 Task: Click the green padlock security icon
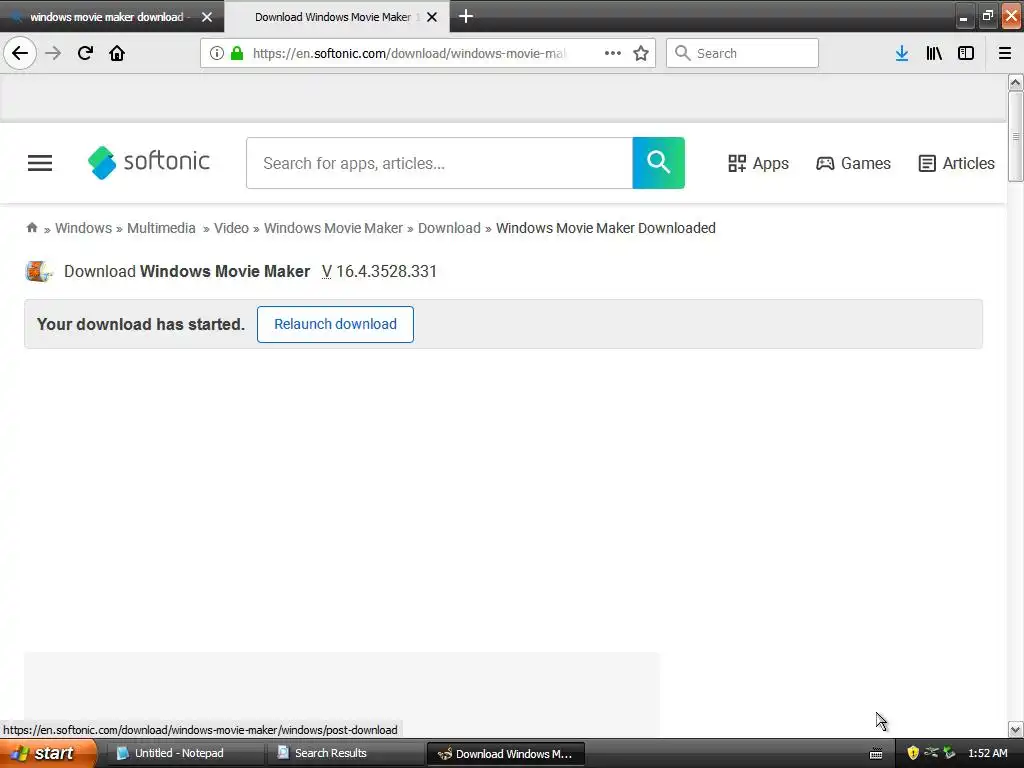[237, 53]
